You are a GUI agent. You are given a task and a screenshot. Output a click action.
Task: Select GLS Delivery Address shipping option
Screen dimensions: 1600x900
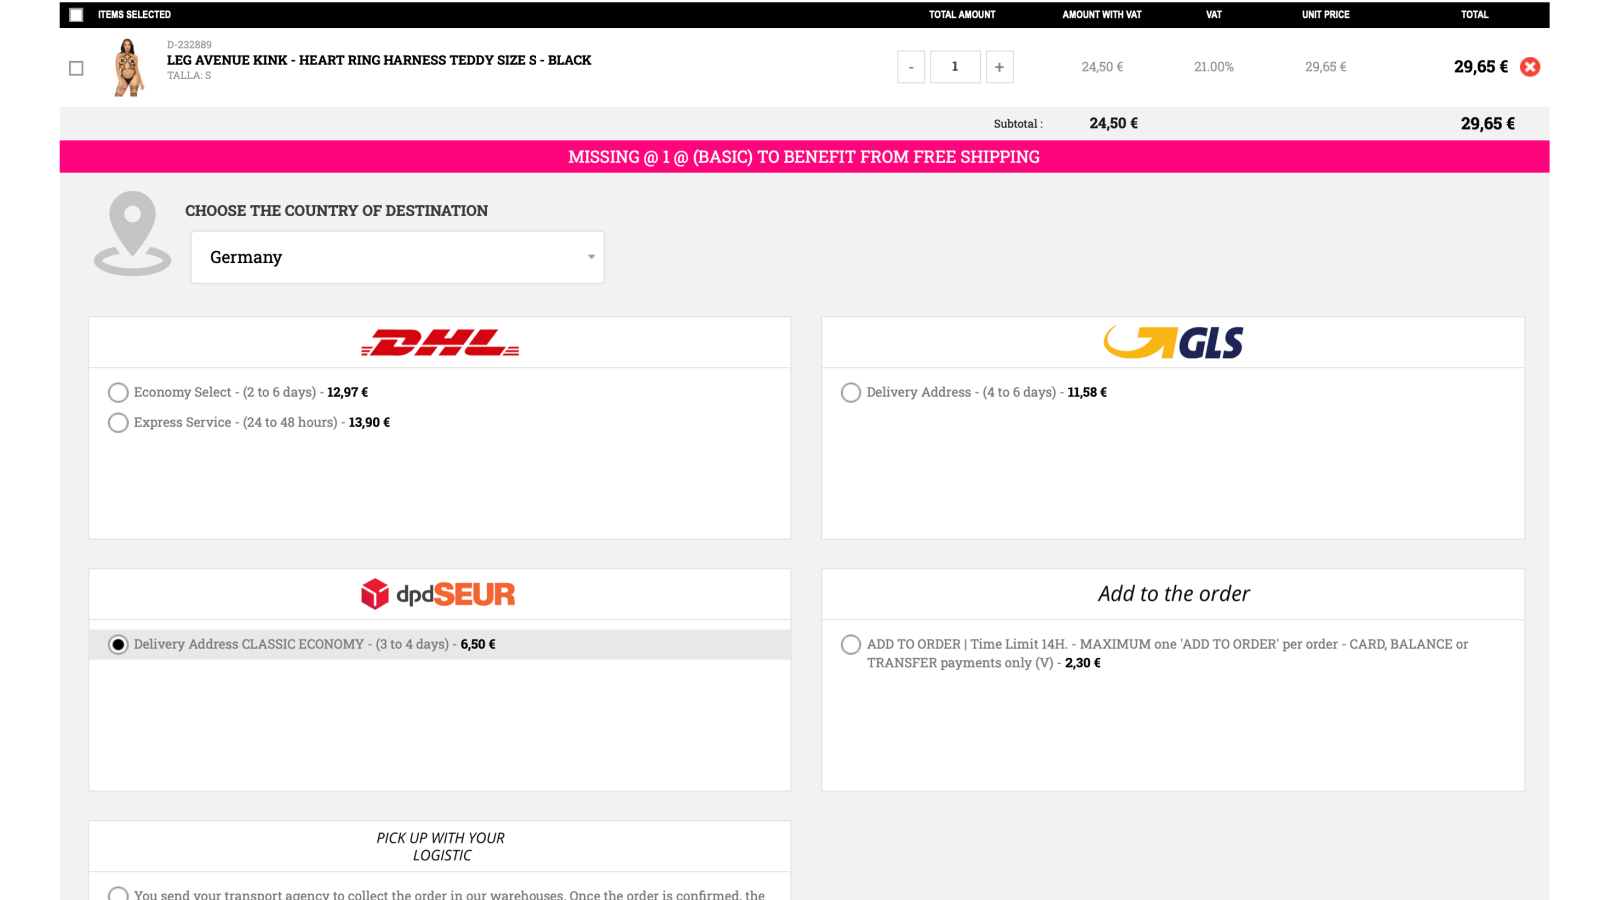tap(851, 392)
